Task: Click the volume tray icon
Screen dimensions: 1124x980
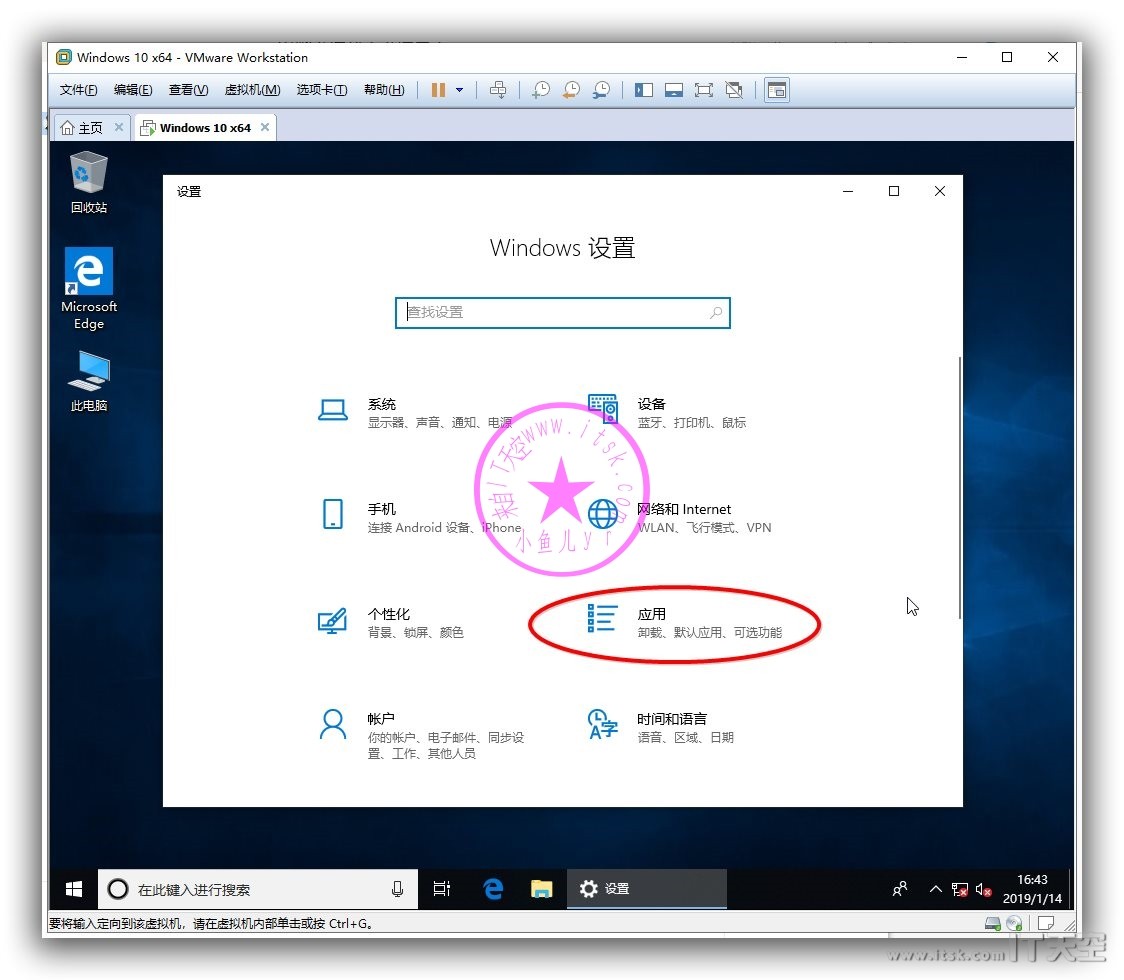Action: point(984,890)
